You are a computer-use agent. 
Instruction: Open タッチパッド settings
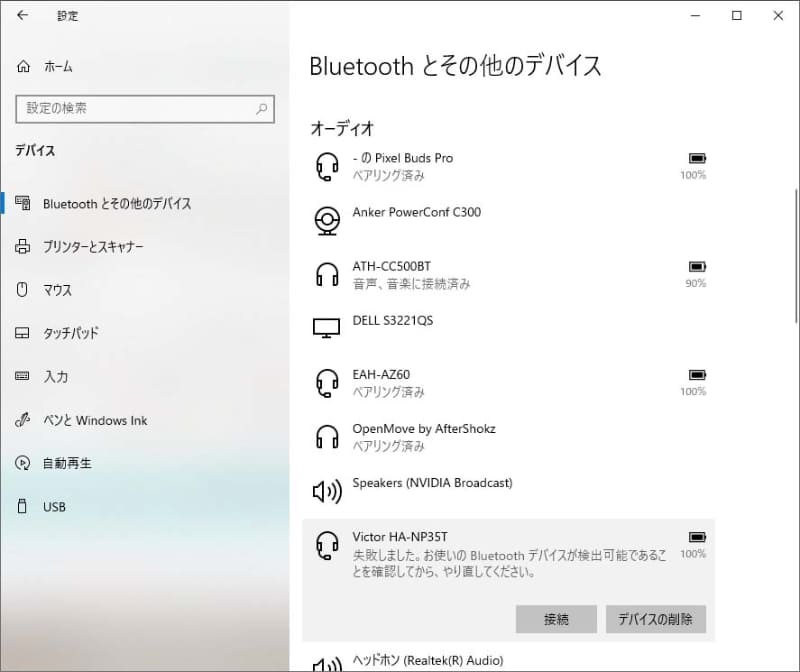coord(71,333)
